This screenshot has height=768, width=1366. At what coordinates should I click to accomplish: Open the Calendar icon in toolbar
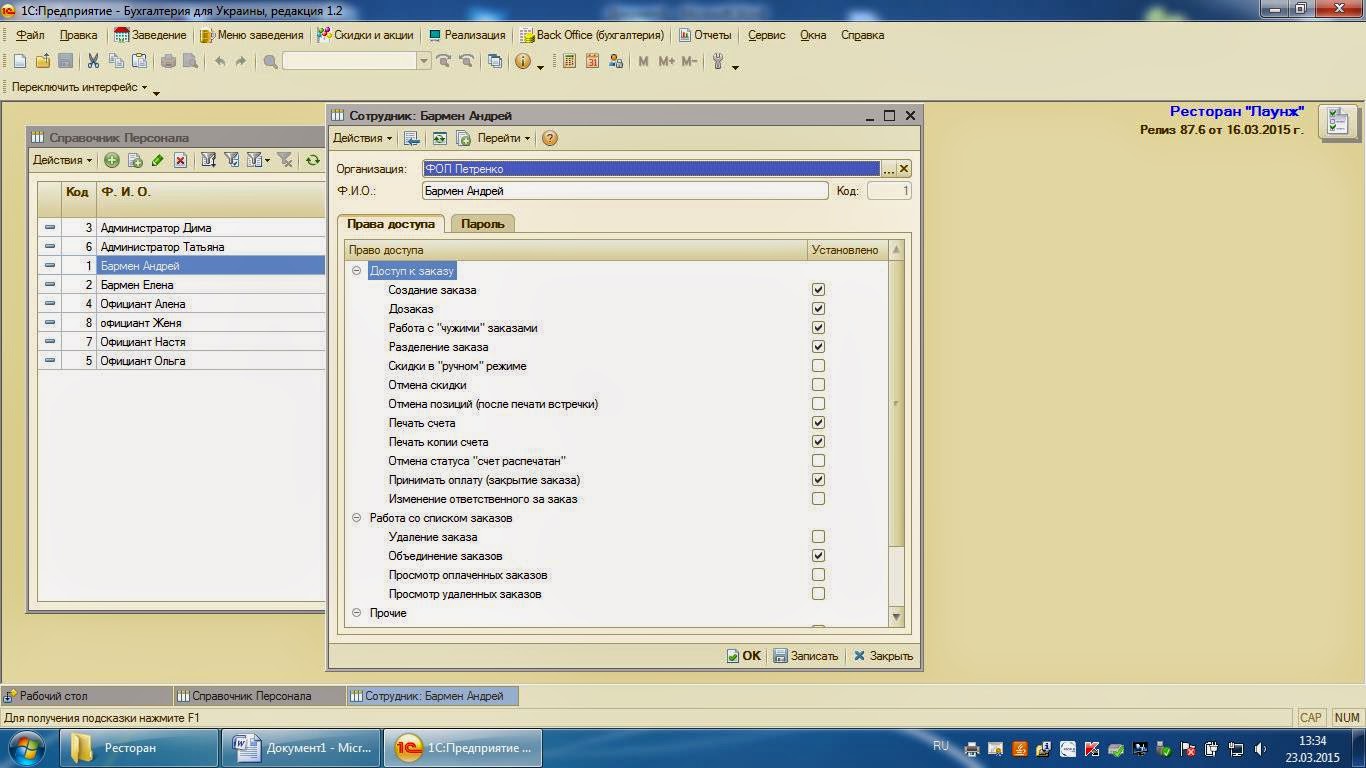(x=593, y=61)
